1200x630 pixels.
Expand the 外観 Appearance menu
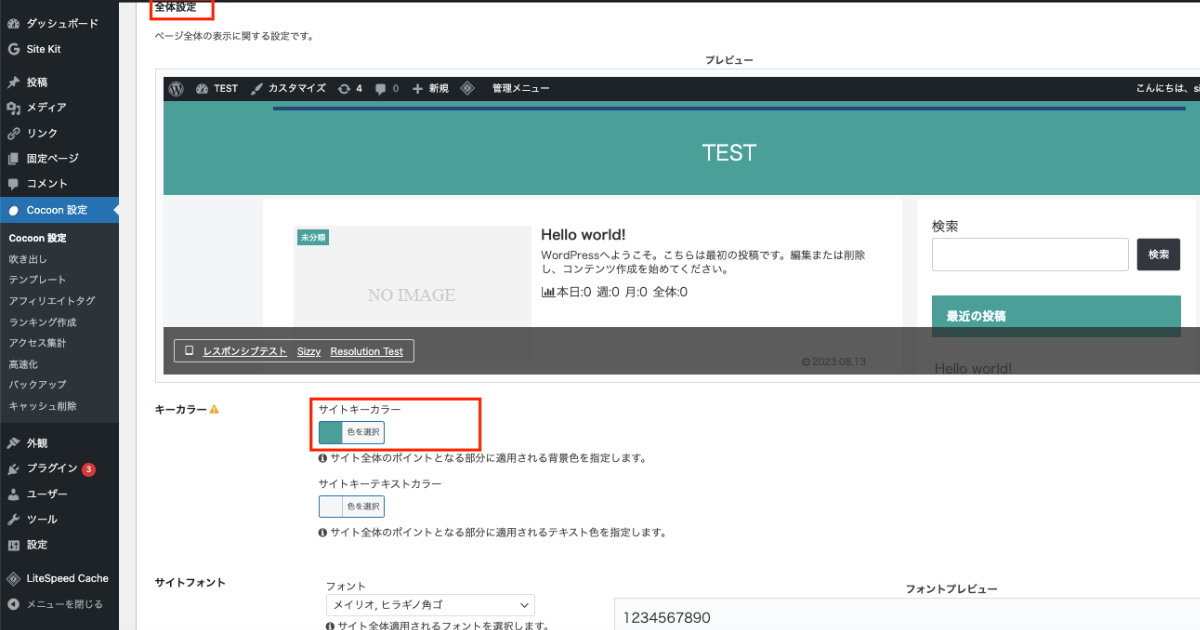(x=37, y=443)
